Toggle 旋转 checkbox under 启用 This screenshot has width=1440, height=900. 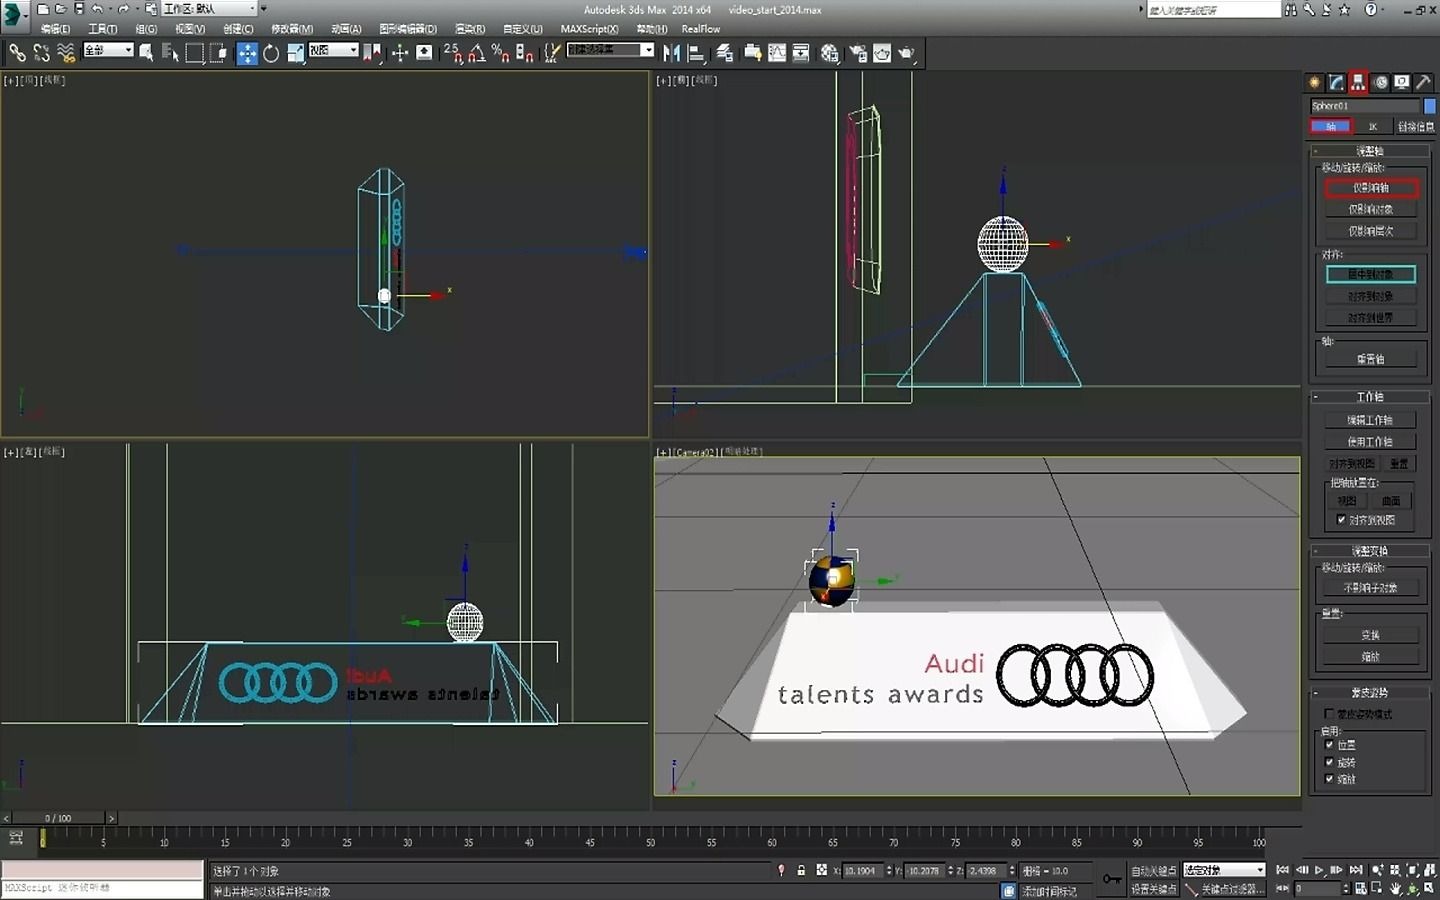pos(1329,762)
